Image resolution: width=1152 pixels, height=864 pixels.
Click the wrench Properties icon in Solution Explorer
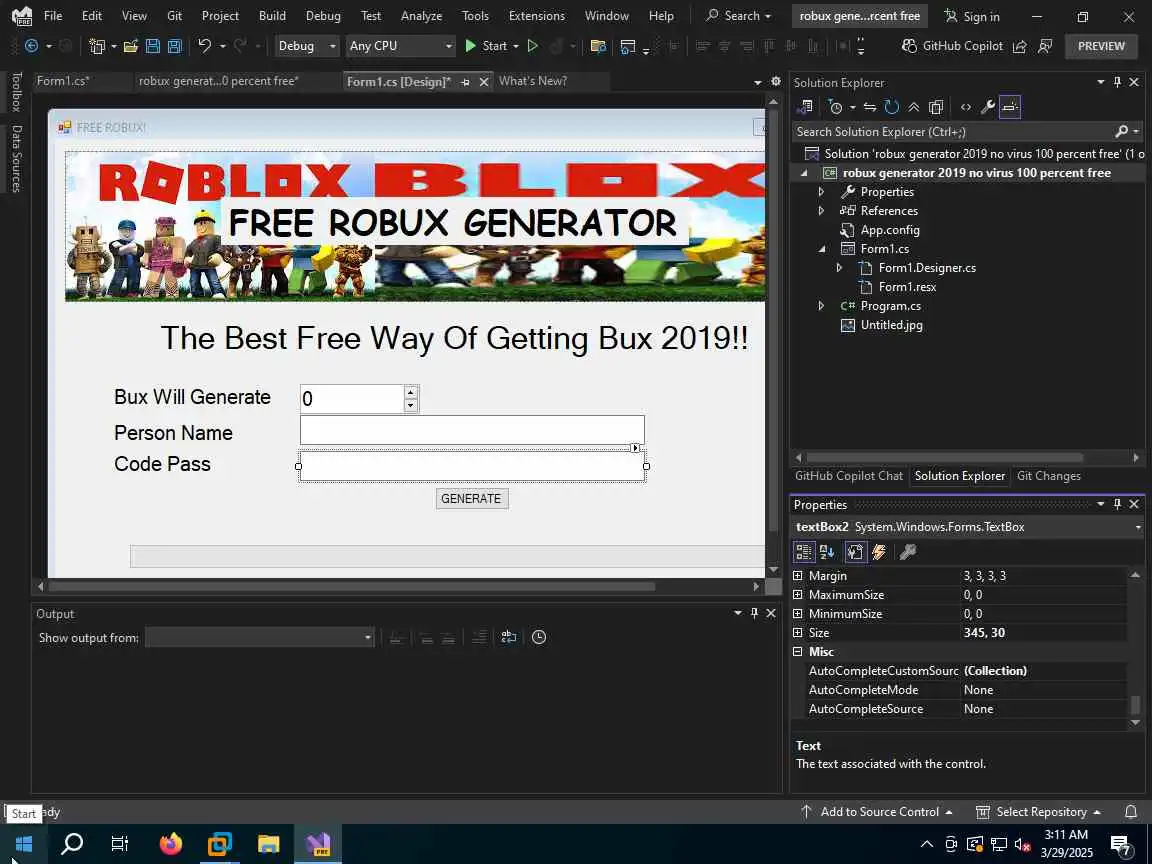point(987,107)
